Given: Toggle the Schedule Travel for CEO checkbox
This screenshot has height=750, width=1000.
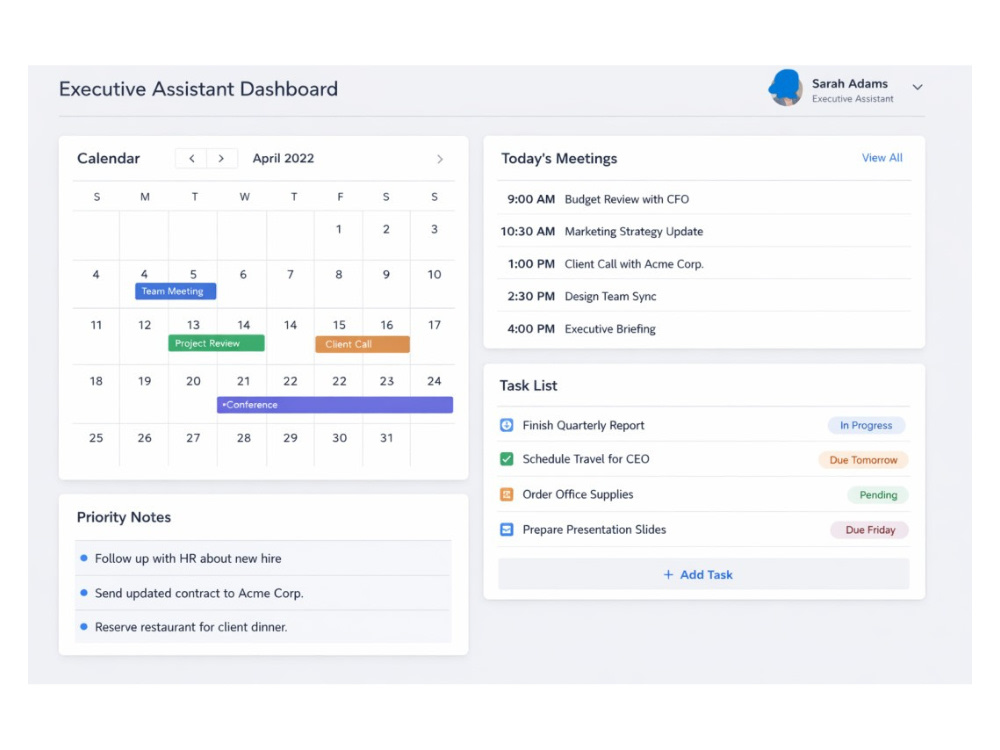Looking at the screenshot, I should 506,459.
